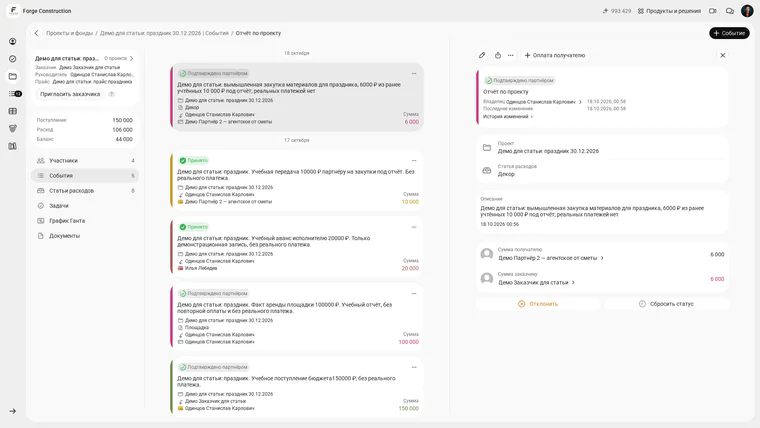
Task: Open the profile icon in left sidebar
Action: (13, 42)
